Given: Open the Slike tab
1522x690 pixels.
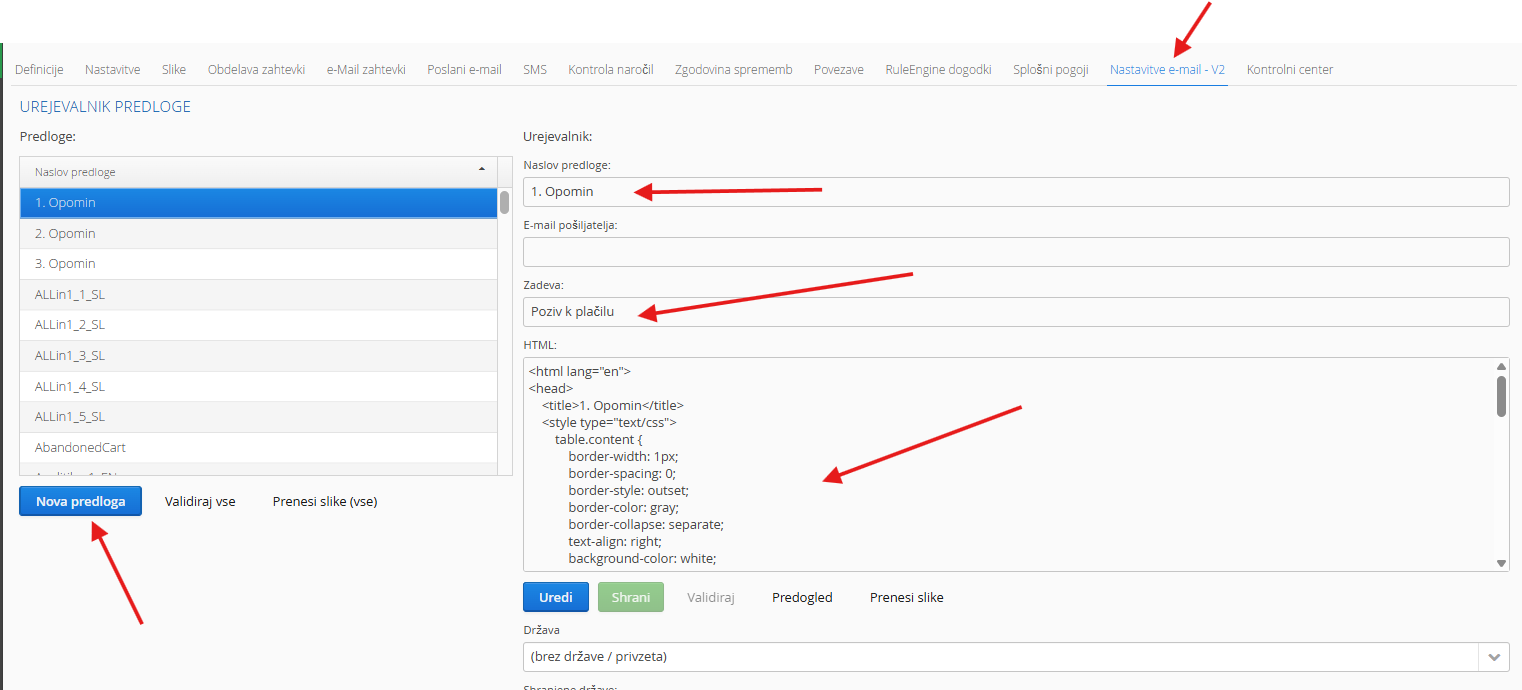Looking at the screenshot, I should [x=174, y=69].
